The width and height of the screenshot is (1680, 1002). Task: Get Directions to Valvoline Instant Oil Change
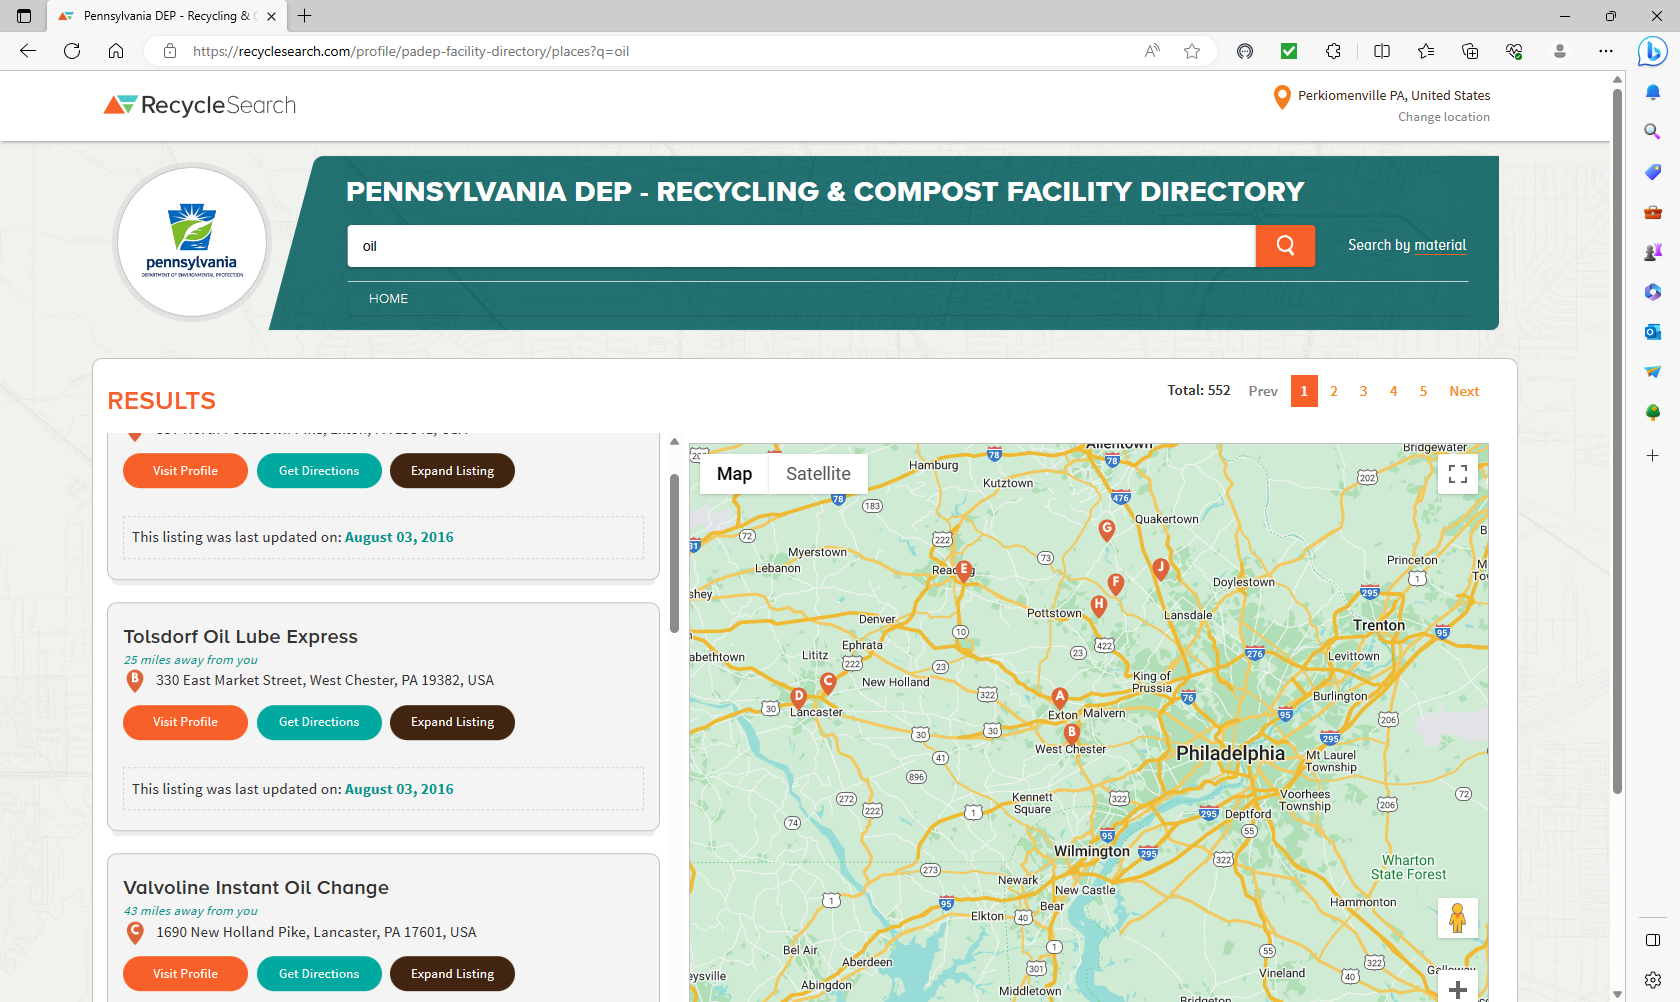tap(319, 974)
